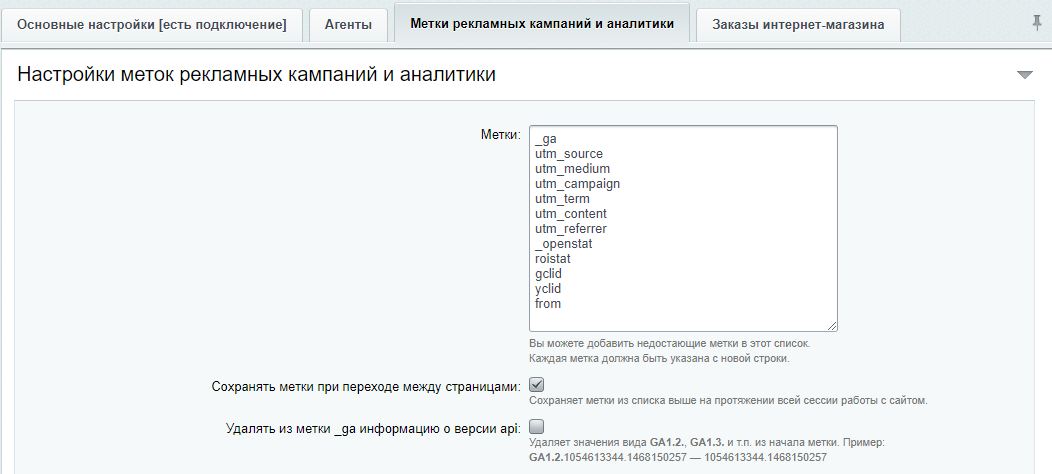Place cursor at the from tag line
This screenshot has width=1052, height=474.
[548, 304]
